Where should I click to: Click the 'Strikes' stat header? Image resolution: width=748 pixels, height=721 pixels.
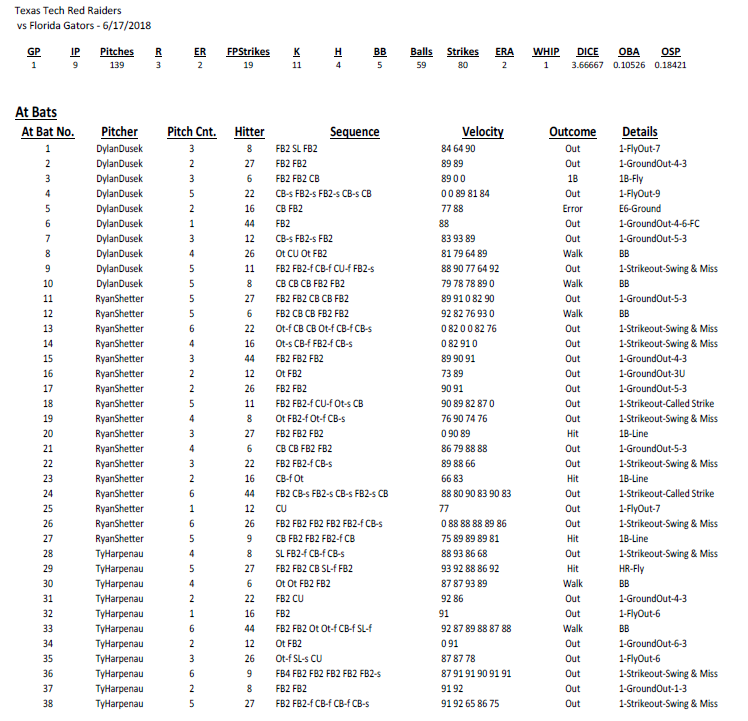tap(462, 52)
